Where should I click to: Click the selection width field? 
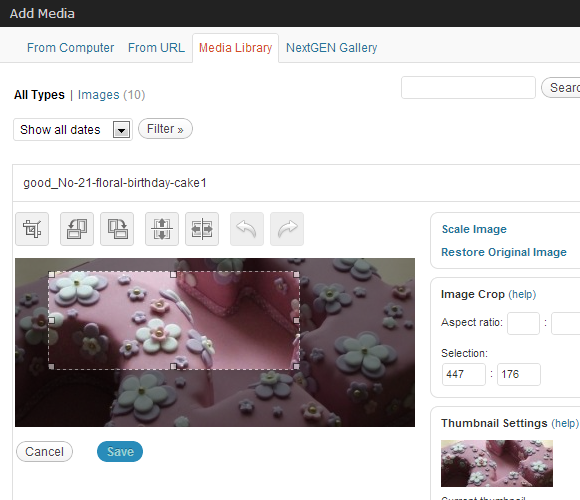(x=464, y=374)
